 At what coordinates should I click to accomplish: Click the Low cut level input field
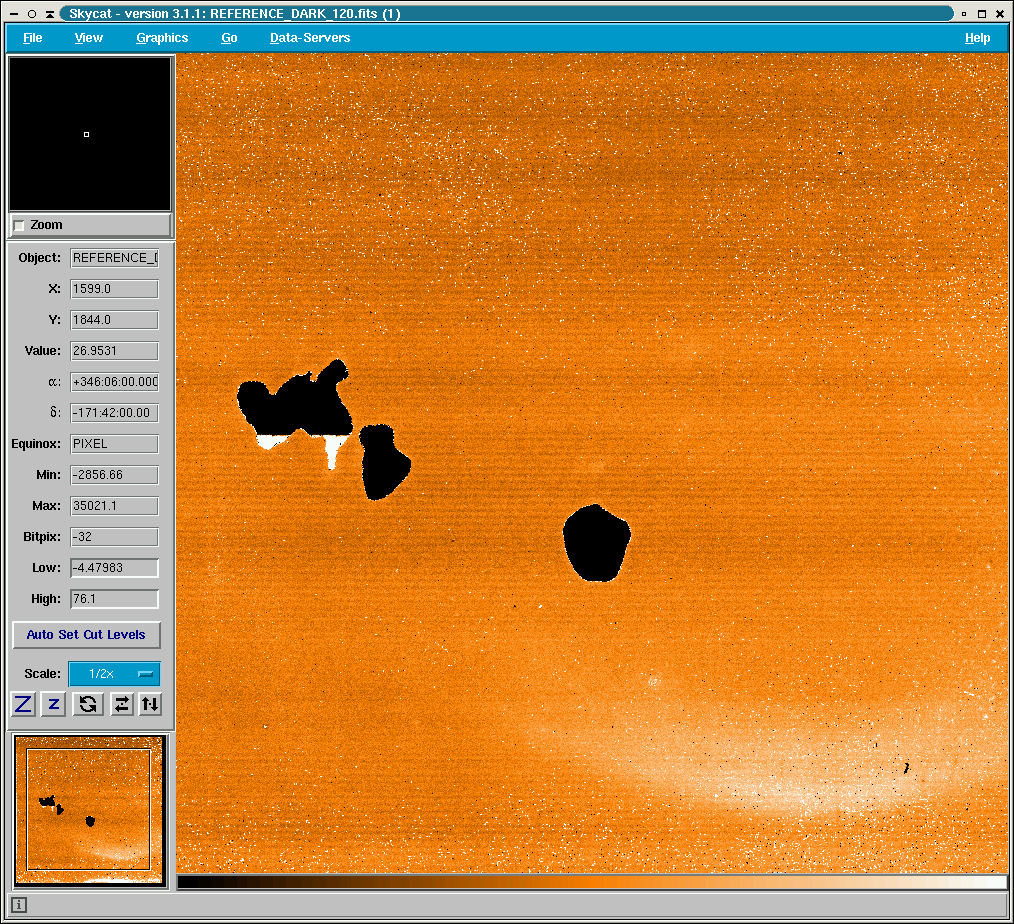(x=114, y=568)
